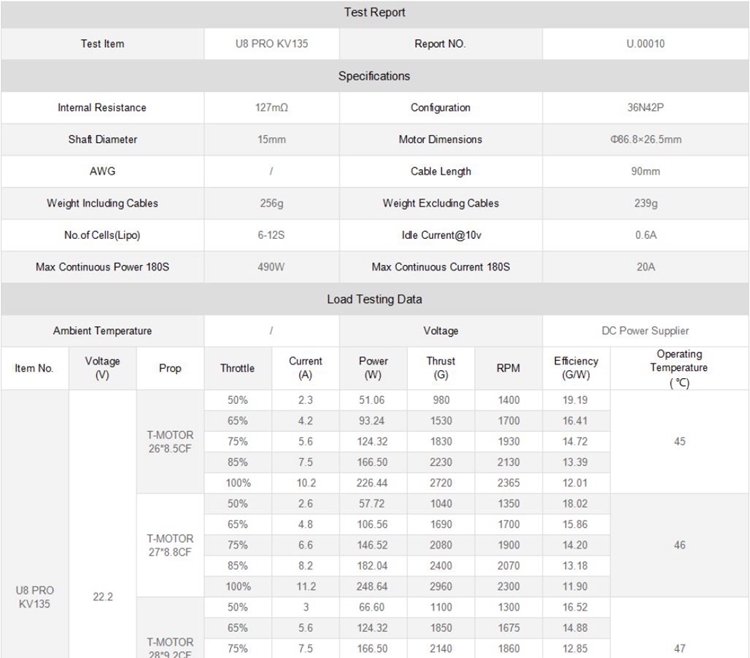Click Configuration value "36N42P"
Screen dimensions: 750x658
[645, 108]
